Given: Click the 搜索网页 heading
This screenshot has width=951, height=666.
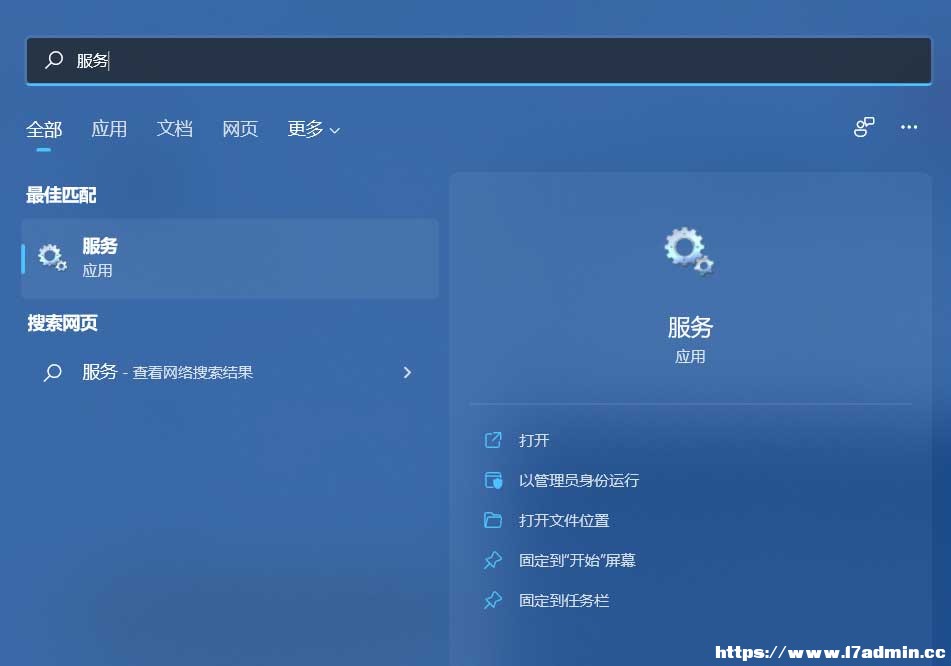Looking at the screenshot, I should [x=62, y=323].
